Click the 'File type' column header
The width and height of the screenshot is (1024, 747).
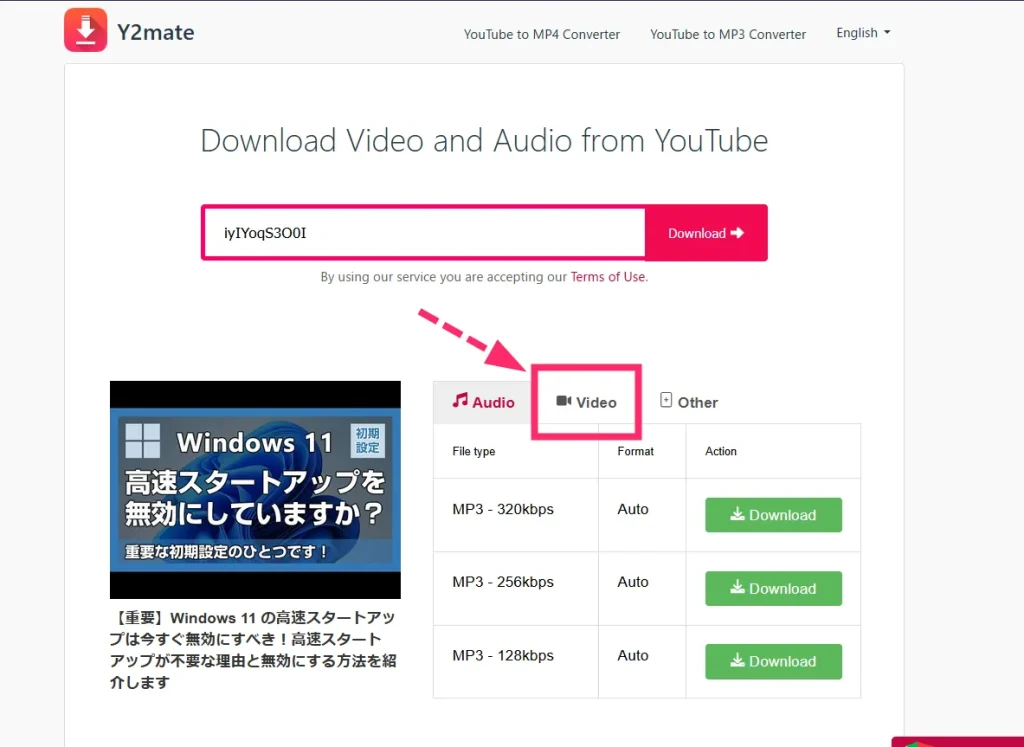(473, 451)
